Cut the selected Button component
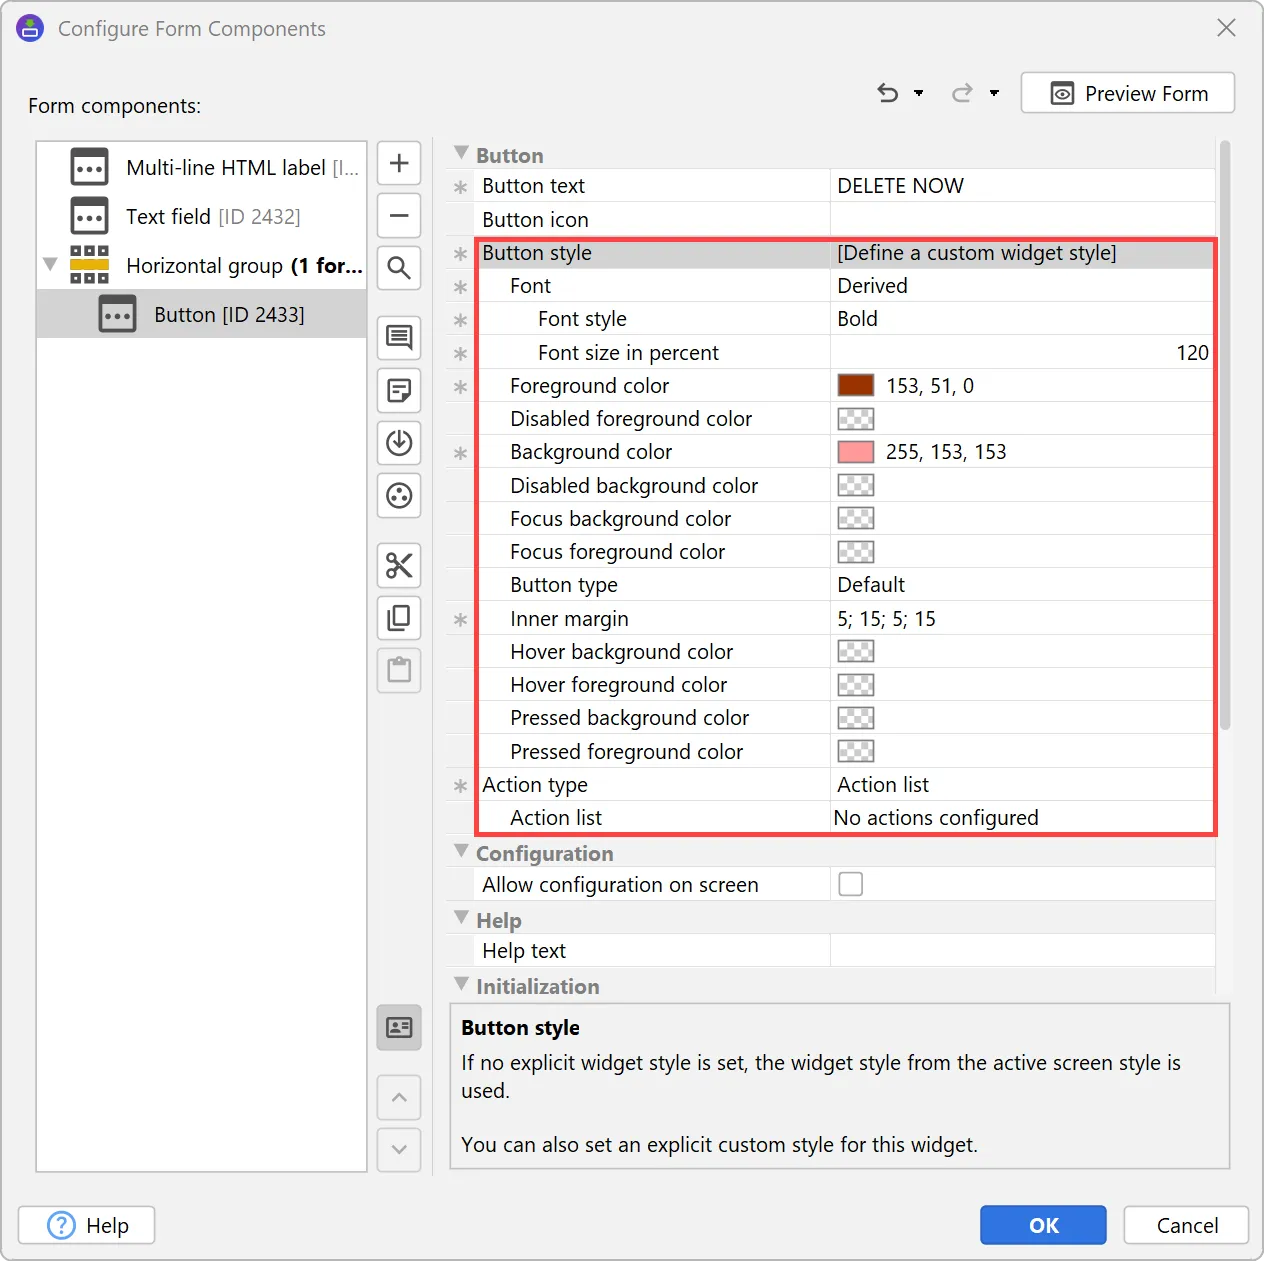The width and height of the screenshot is (1264, 1261). coord(398,565)
